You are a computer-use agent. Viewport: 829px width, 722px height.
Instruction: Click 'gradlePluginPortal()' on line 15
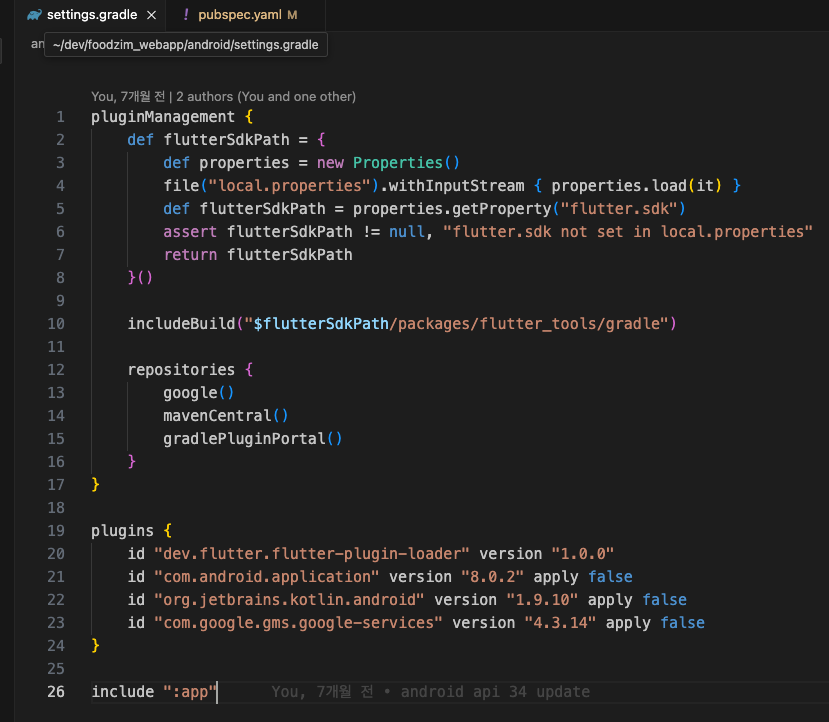253,439
